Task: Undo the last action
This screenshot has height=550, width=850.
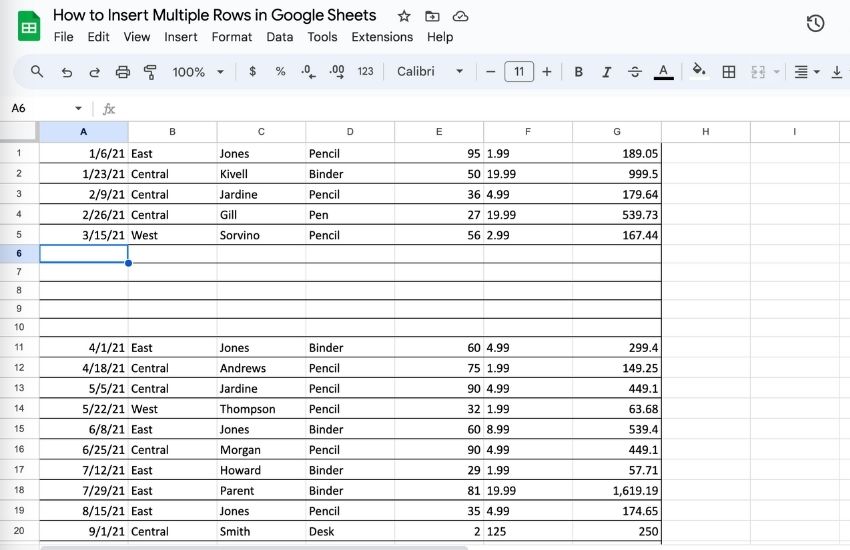Action: 67,72
